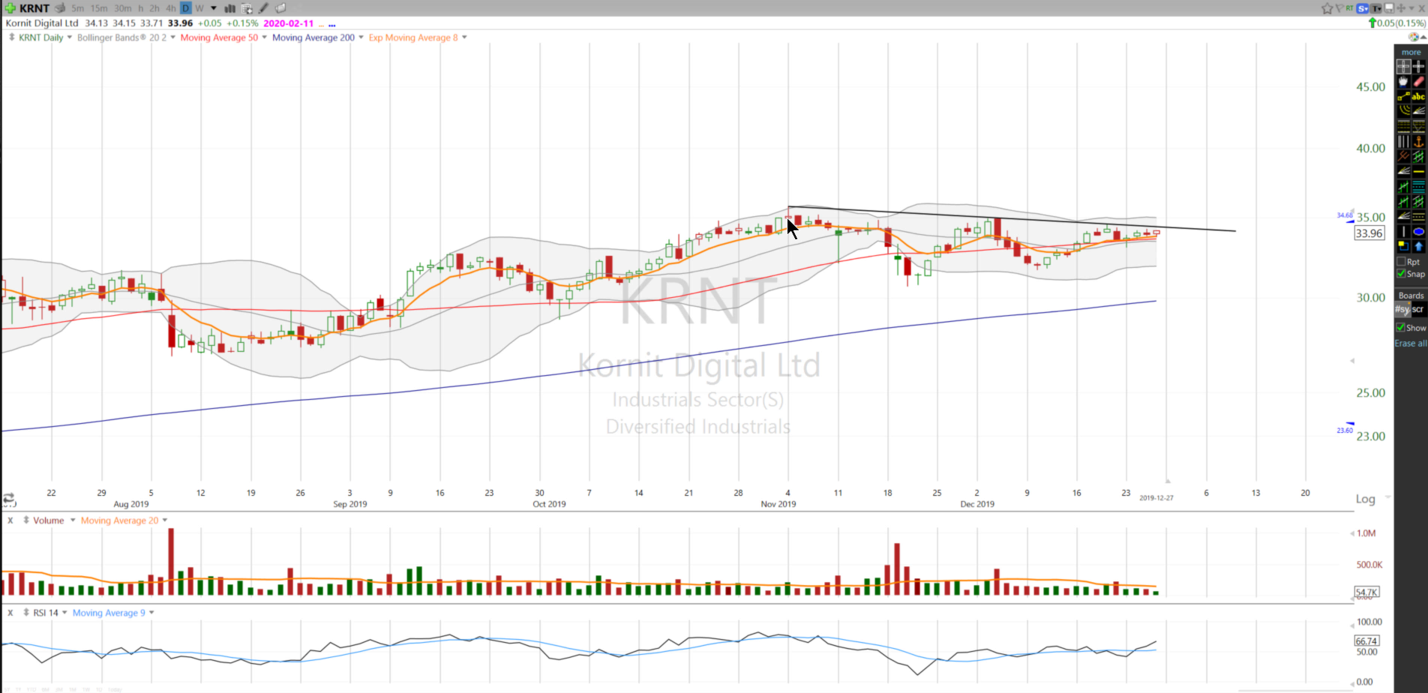Click the 33.96 current price label
Image resolution: width=1428 pixels, height=693 pixels.
(x=1368, y=233)
